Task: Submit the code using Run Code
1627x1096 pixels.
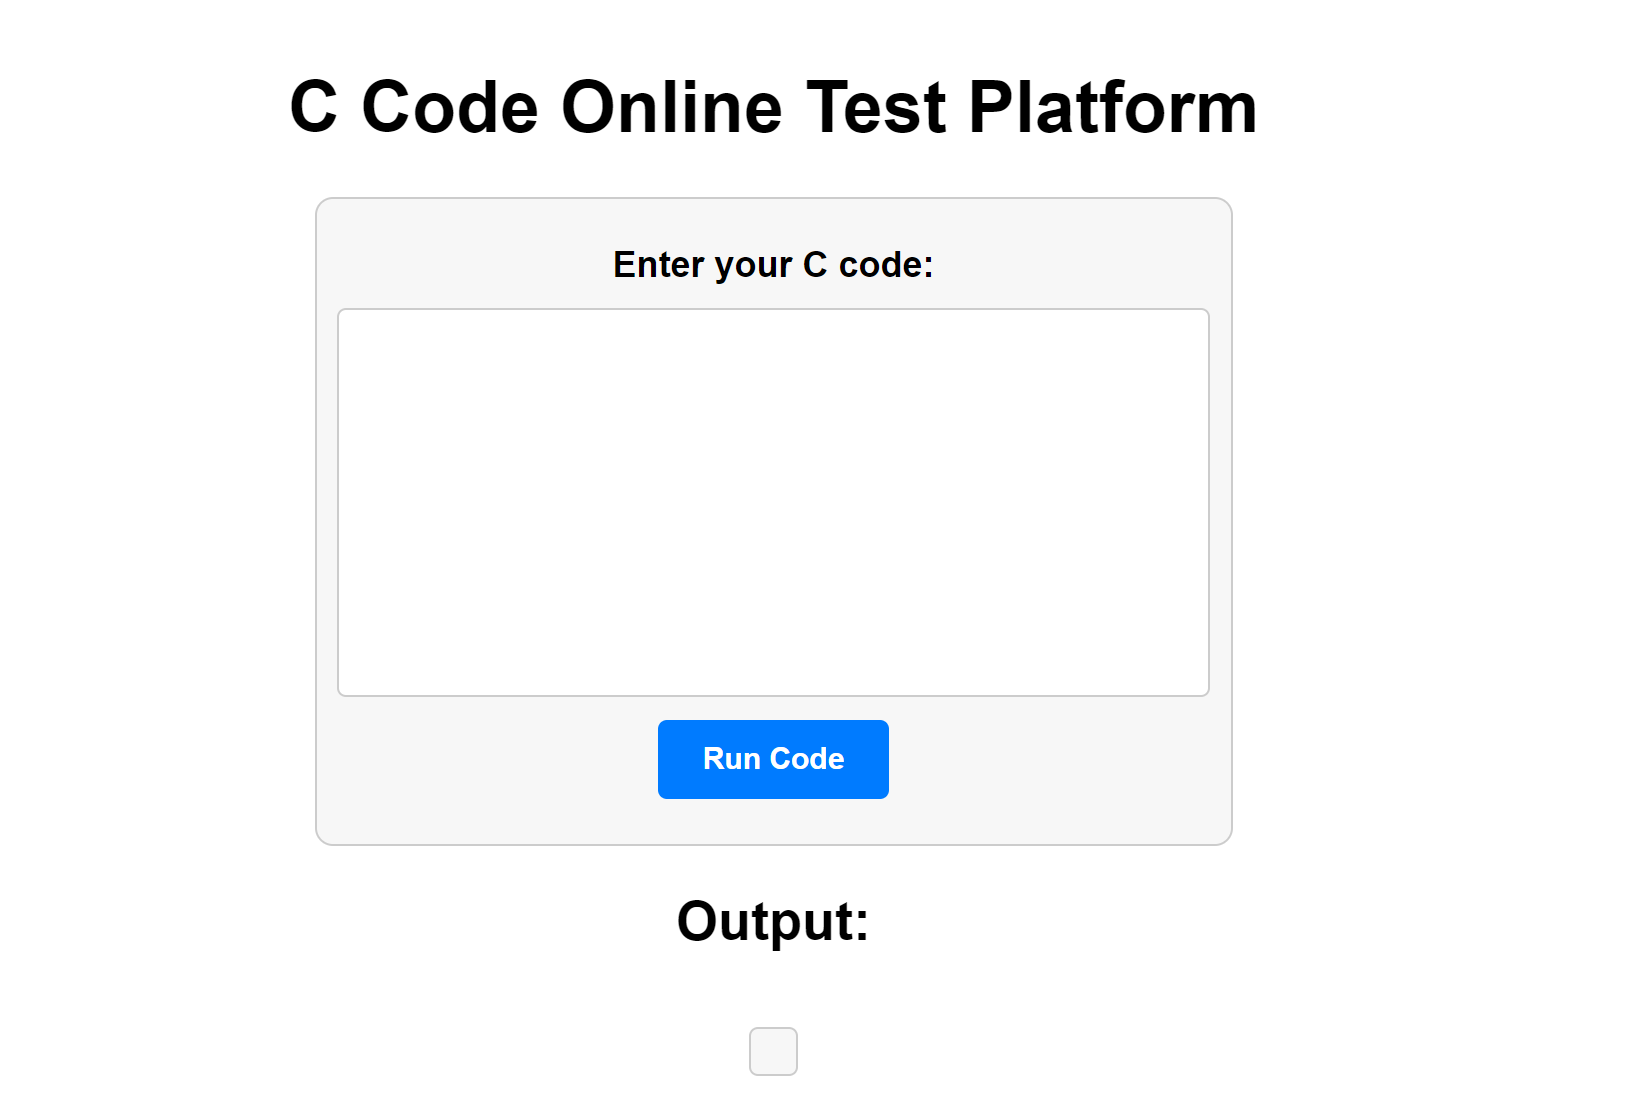Action: point(773,759)
